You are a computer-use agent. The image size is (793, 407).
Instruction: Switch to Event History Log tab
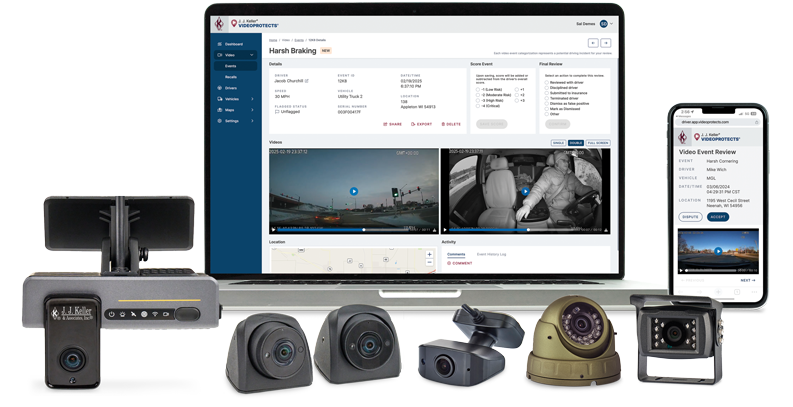[x=491, y=254]
